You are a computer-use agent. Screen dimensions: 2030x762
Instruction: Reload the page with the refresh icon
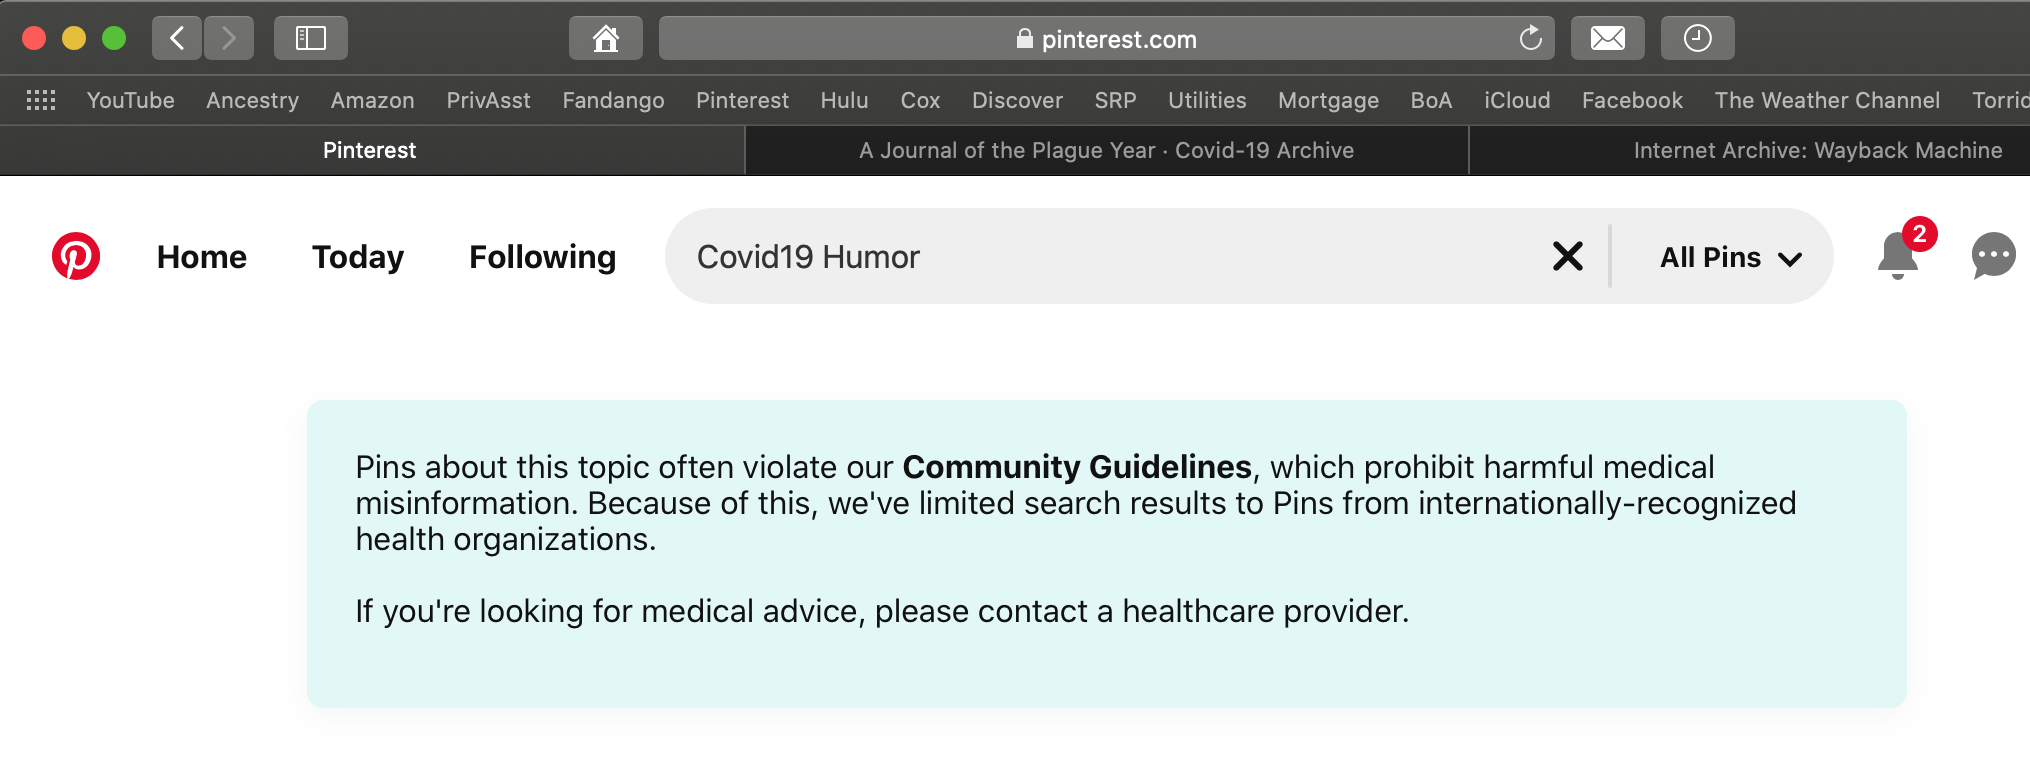(x=1530, y=39)
